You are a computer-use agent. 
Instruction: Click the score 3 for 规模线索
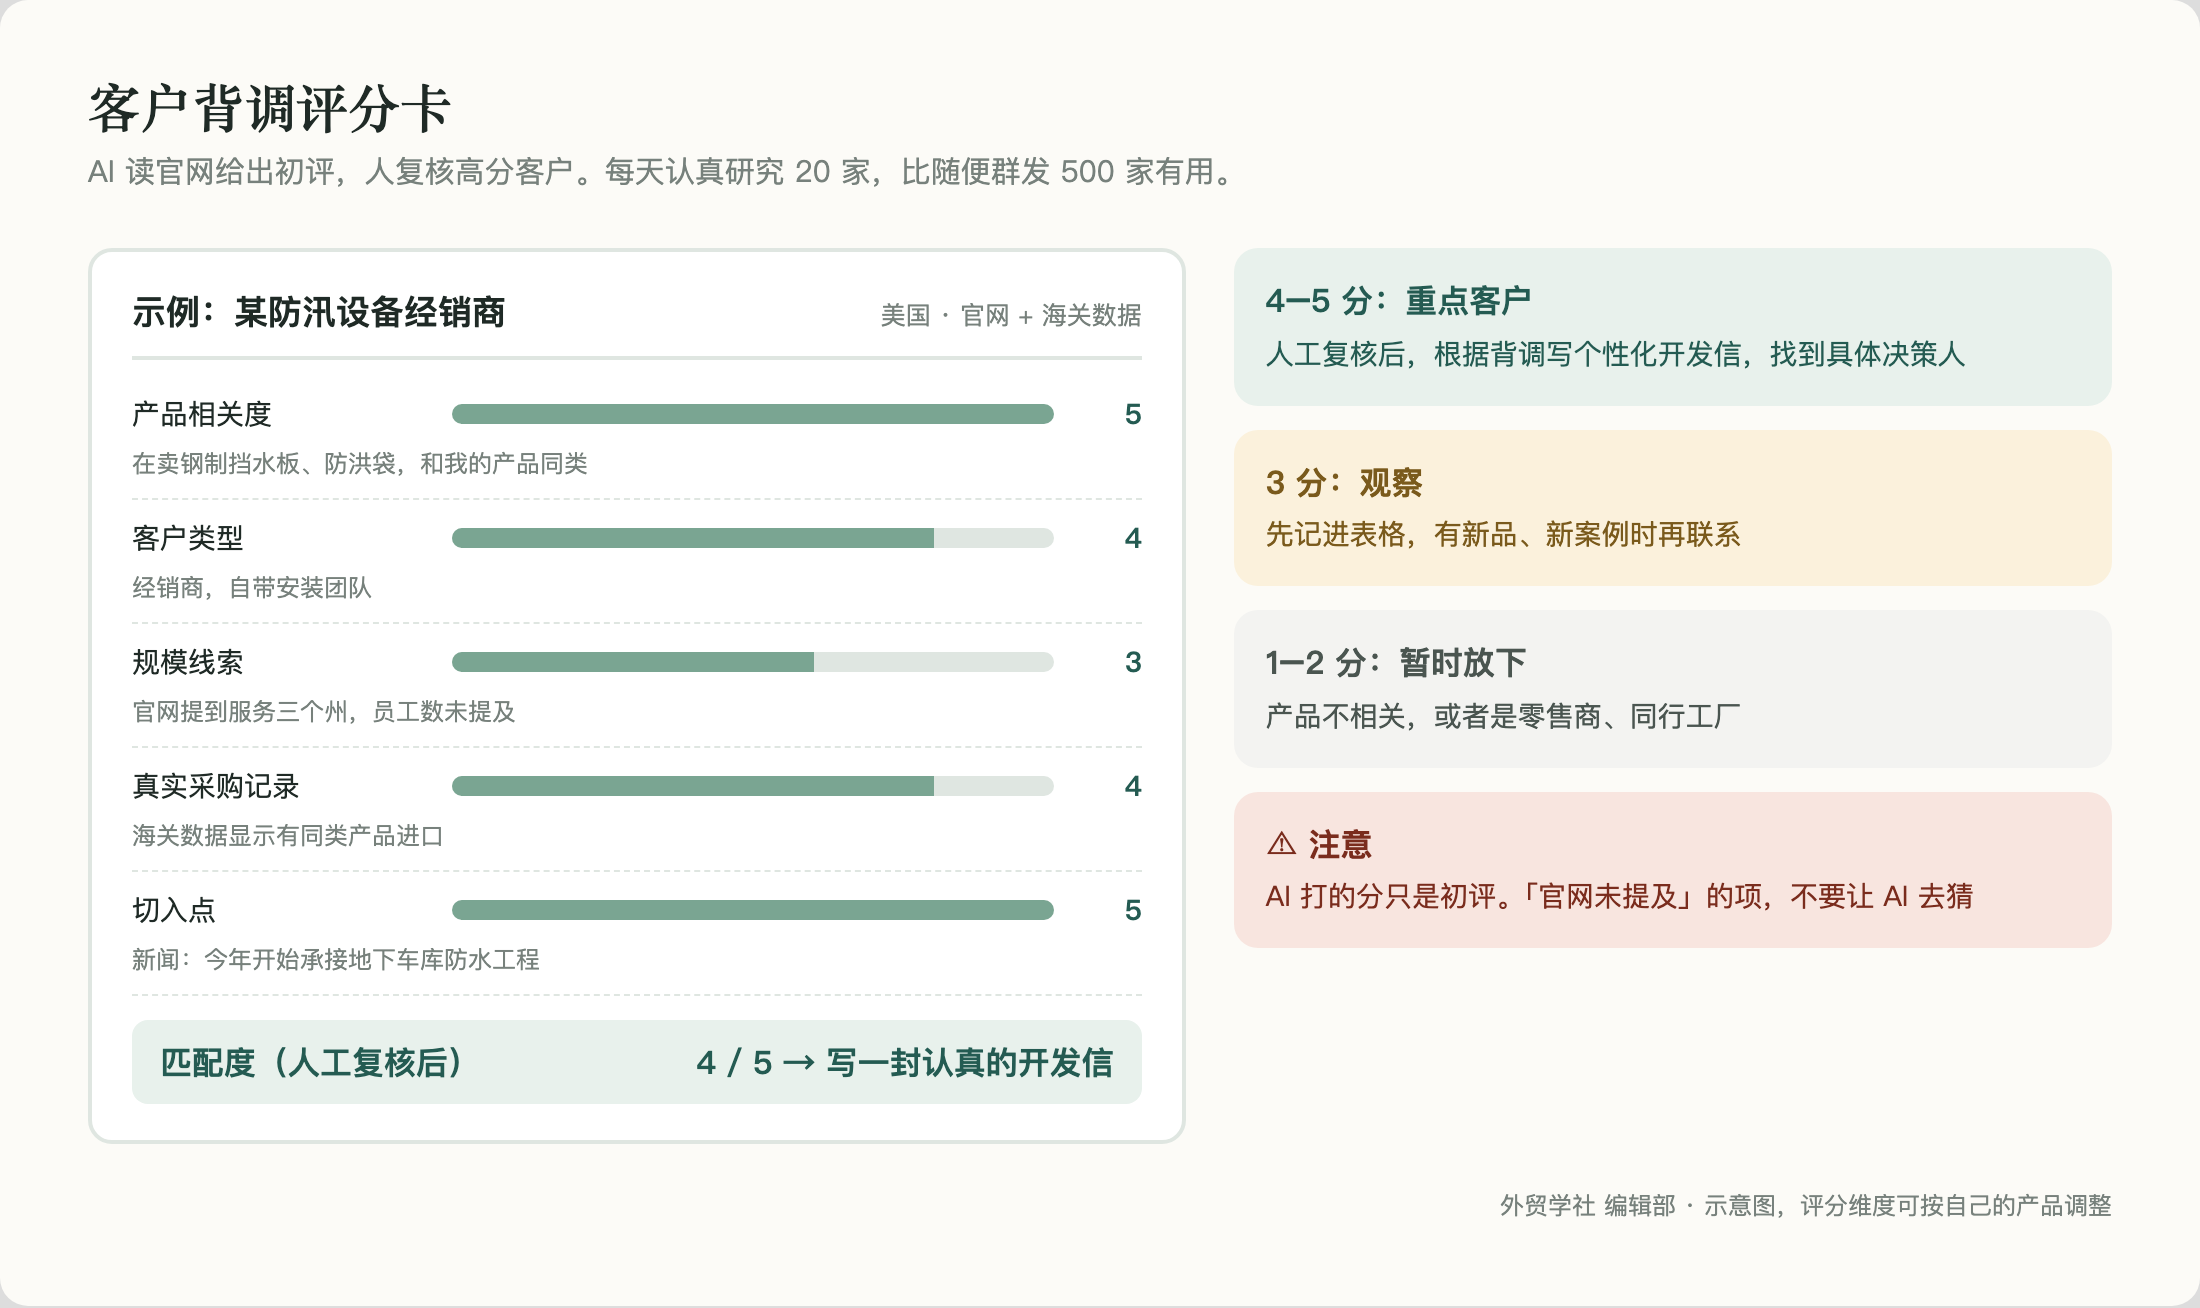[x=1133, y=662]
